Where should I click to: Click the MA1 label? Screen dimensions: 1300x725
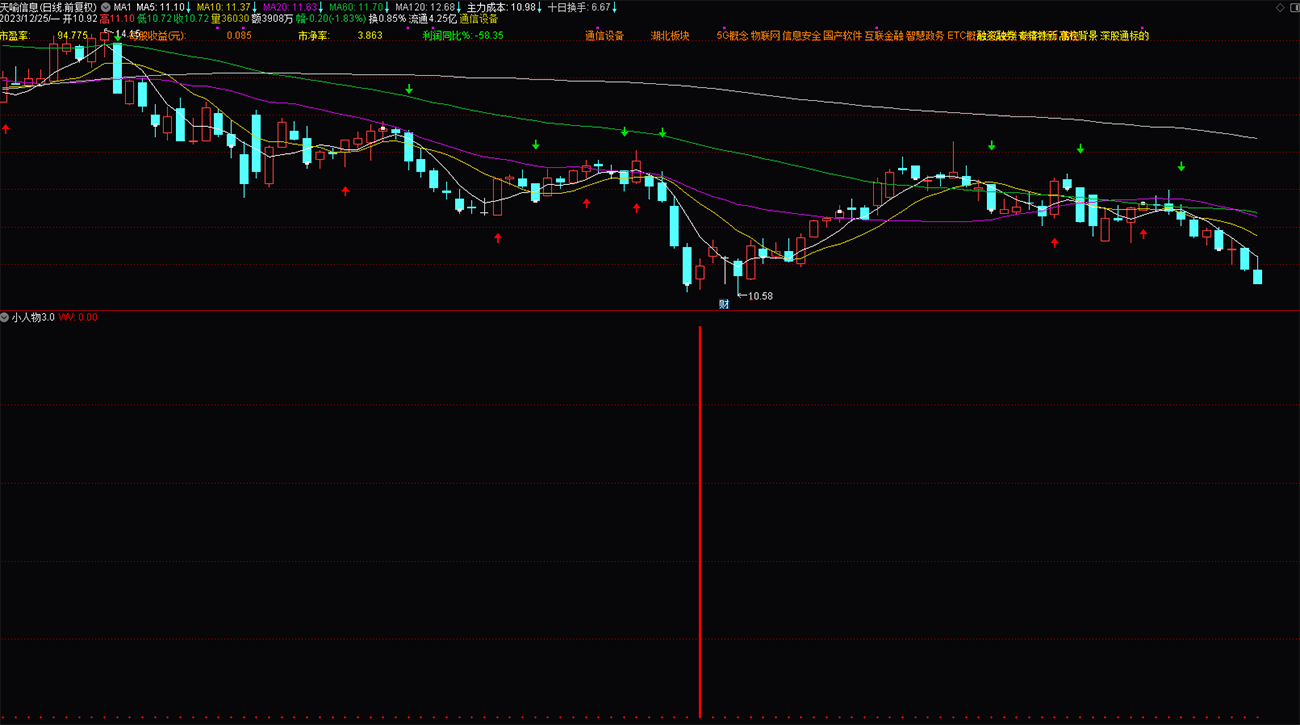122,7
